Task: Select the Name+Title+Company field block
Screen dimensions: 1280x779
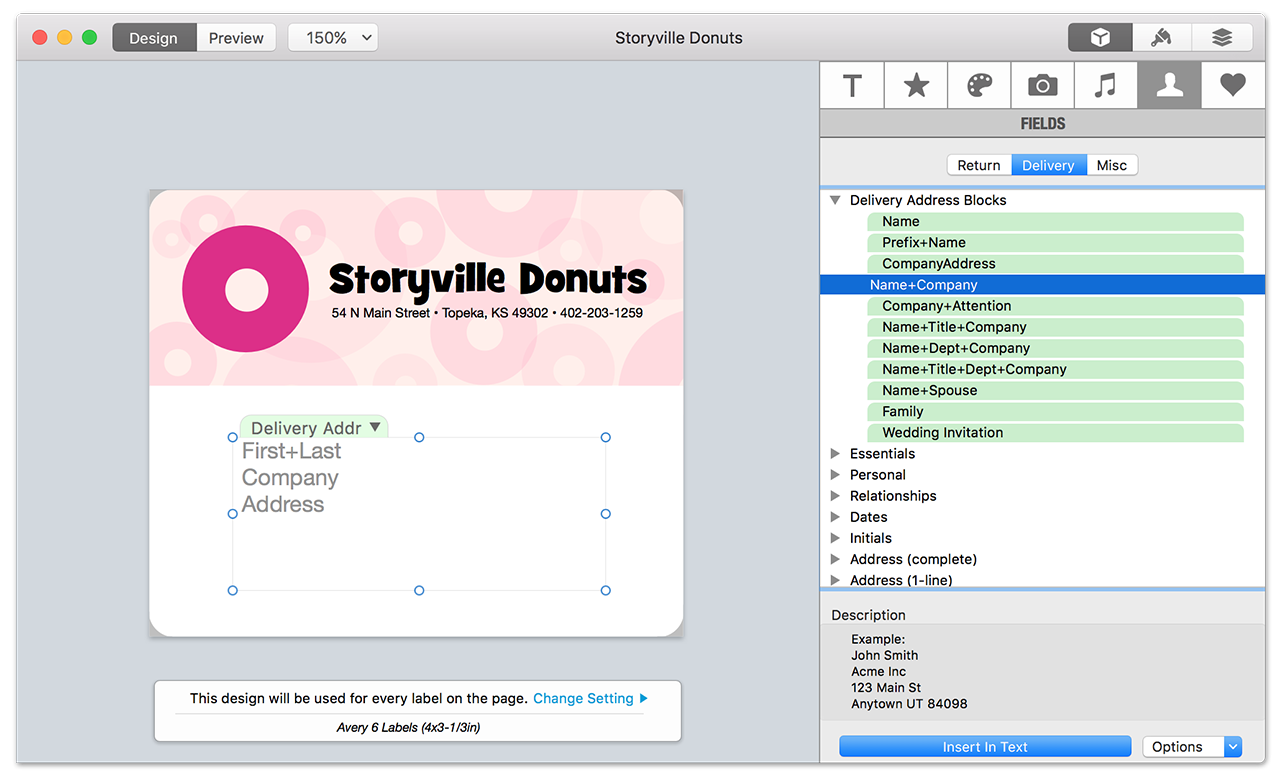Action: [1055, 327]
